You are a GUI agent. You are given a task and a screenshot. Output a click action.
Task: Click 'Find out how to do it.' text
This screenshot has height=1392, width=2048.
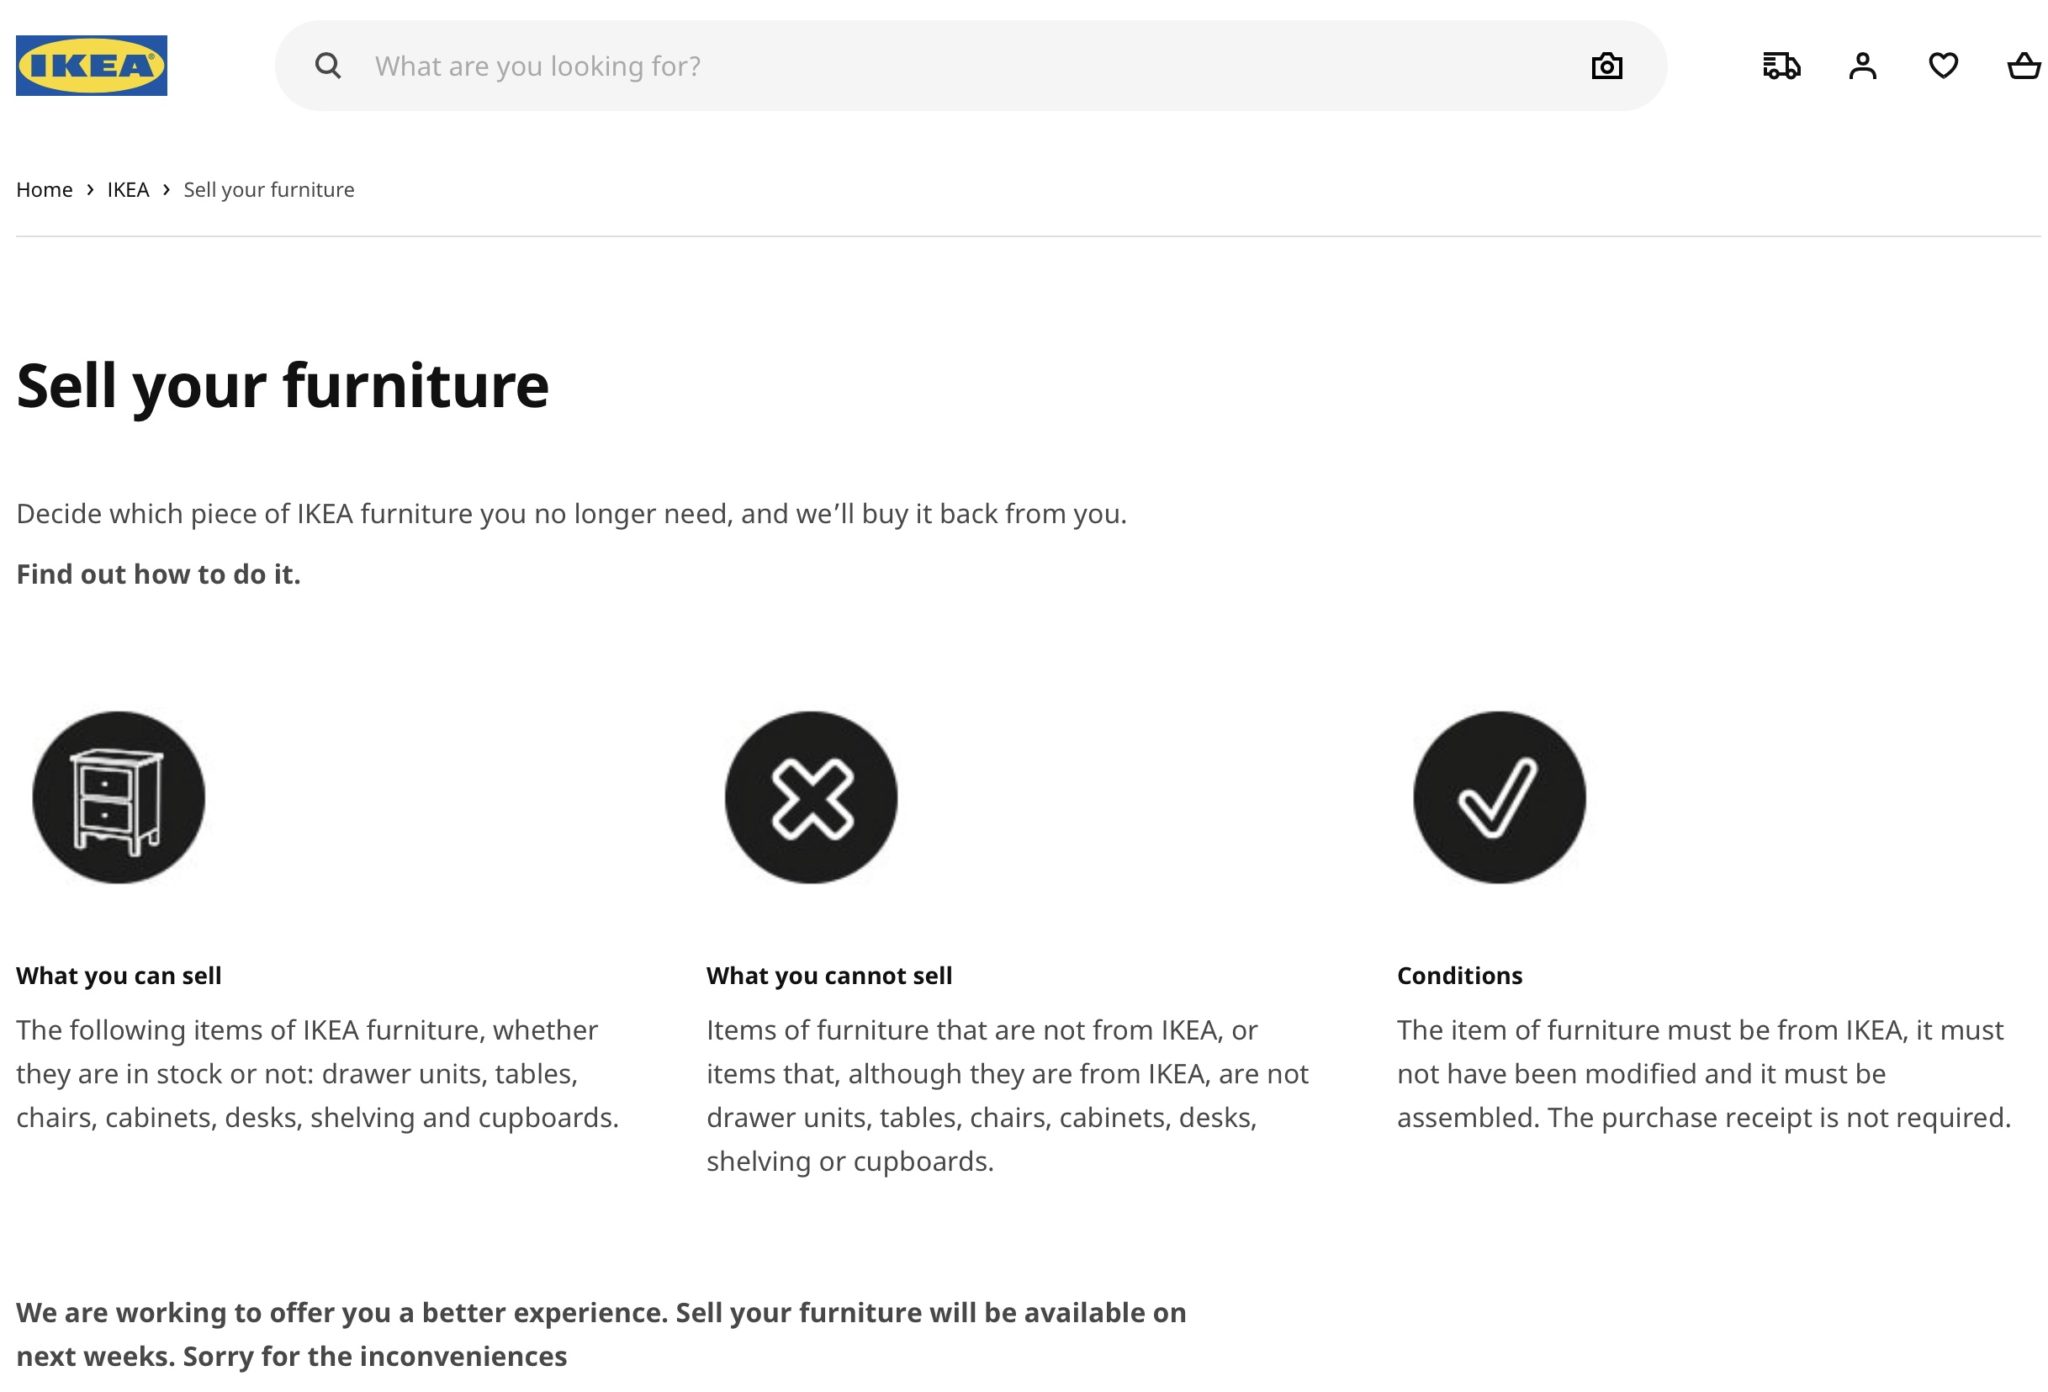tap(158, 574)
